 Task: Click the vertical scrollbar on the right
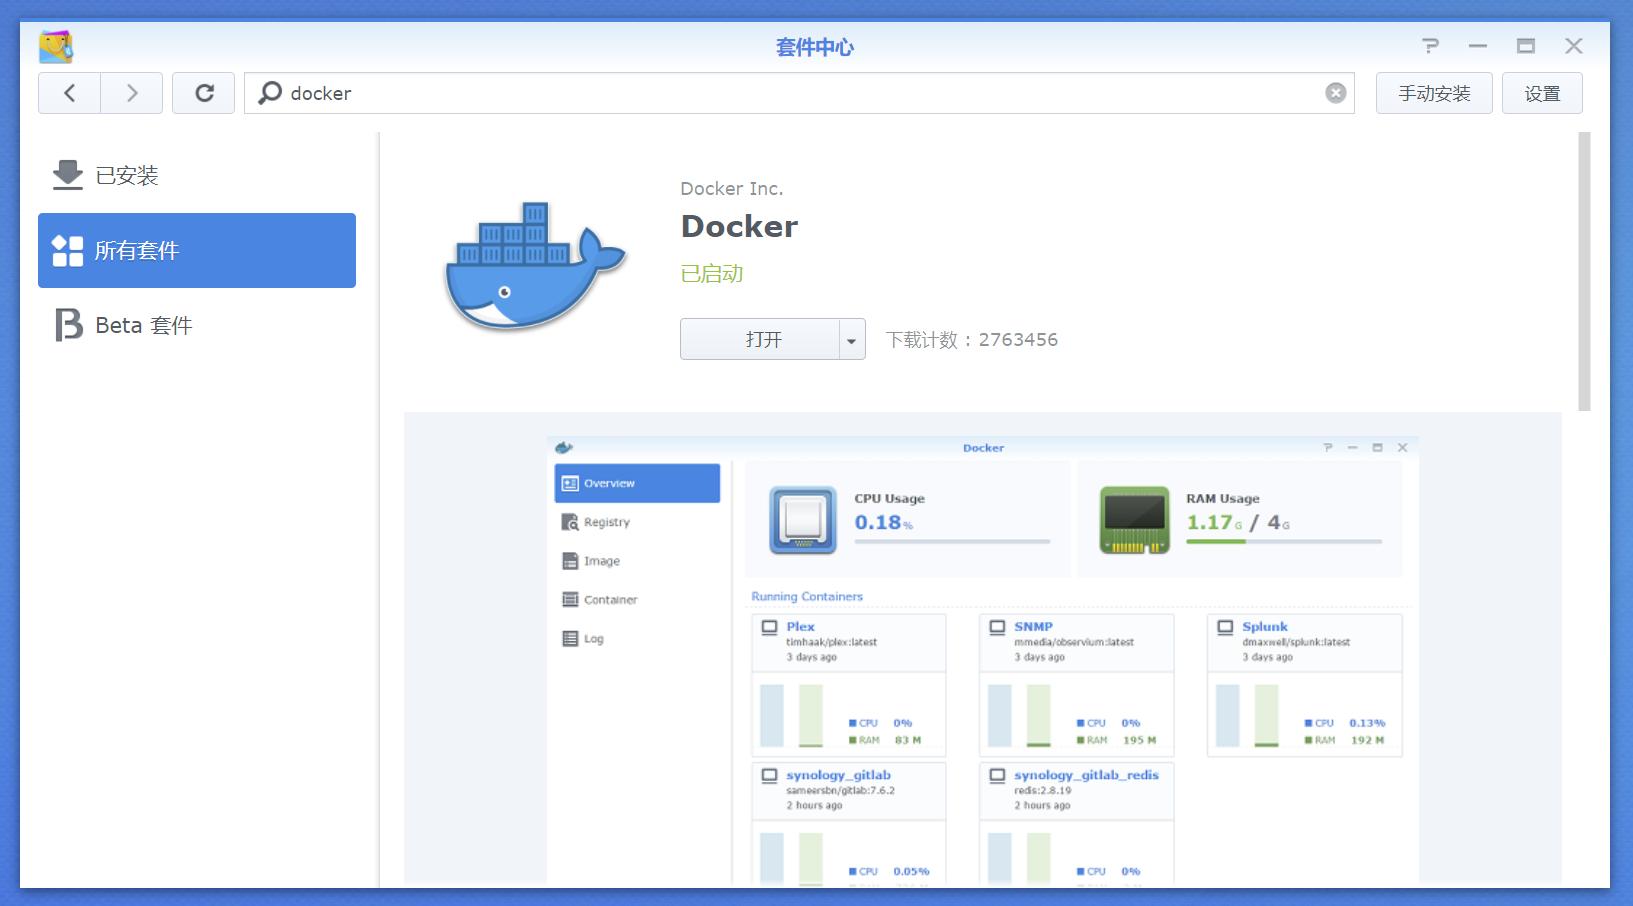pyautogui.click(x=1584, y=271)
